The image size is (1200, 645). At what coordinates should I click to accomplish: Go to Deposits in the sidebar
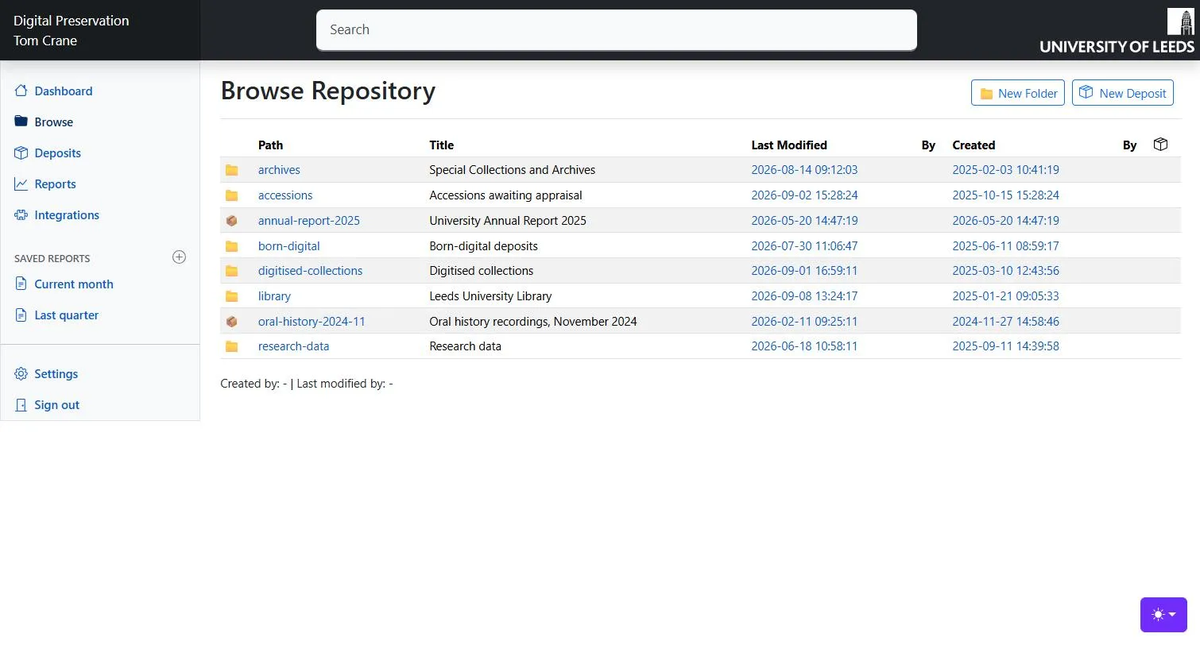(58, 153)
